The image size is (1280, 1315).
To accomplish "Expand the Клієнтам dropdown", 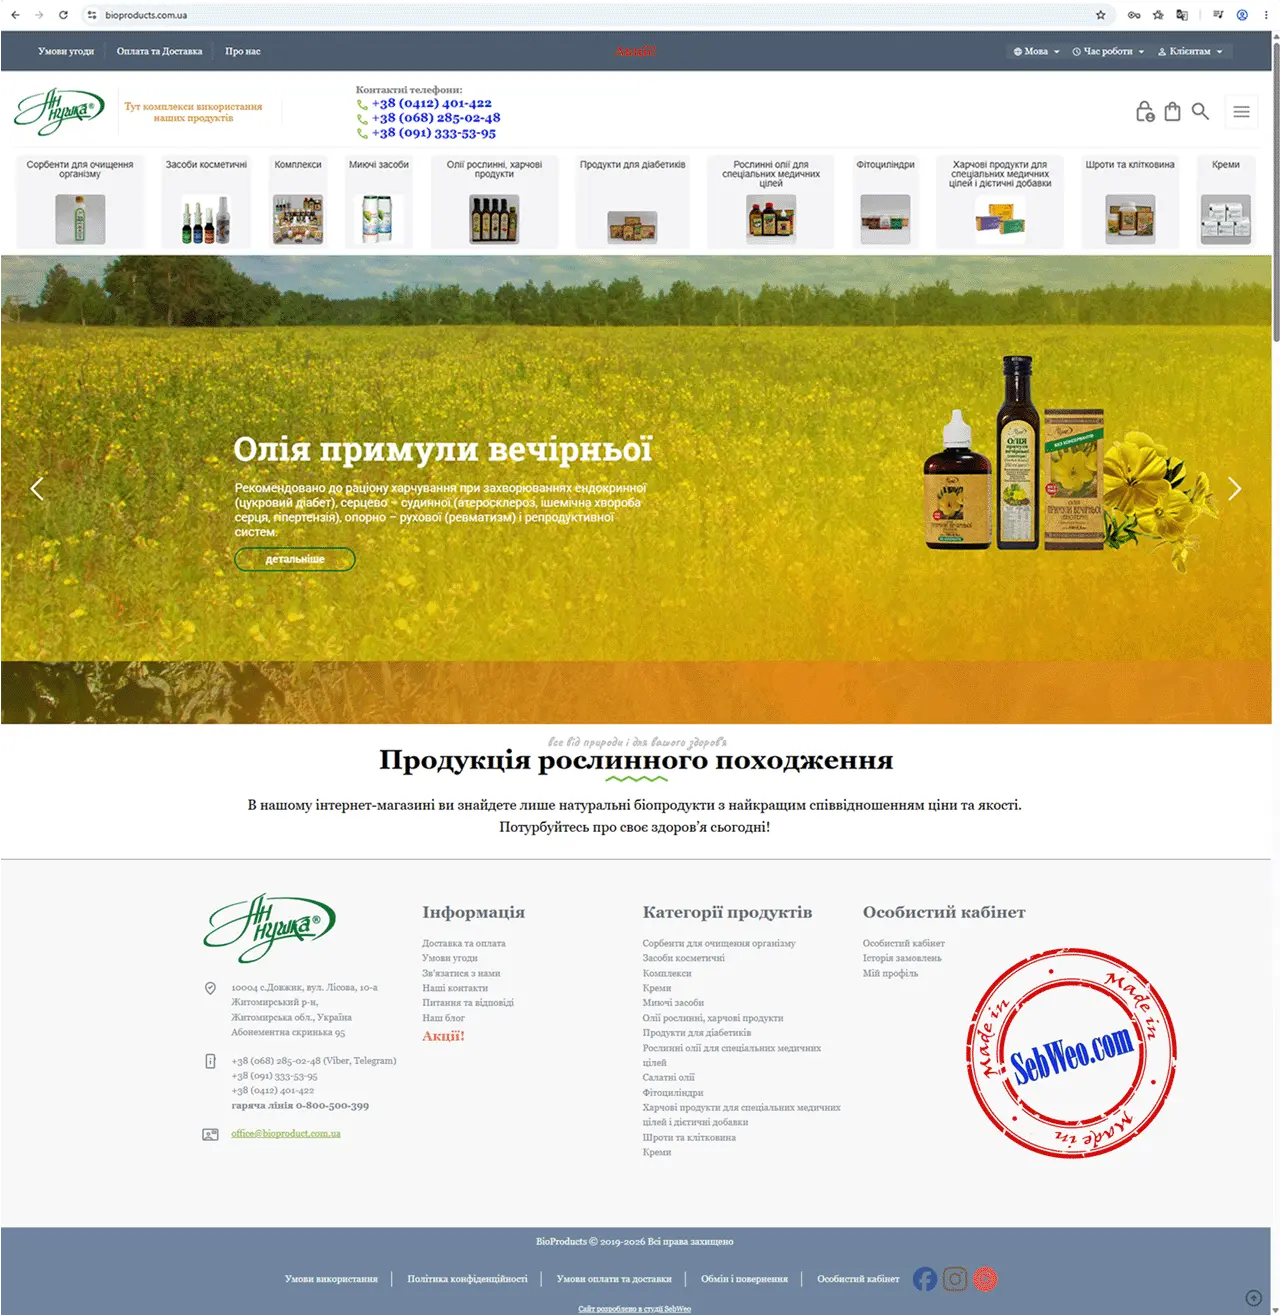I will (x=1190, y=51).
